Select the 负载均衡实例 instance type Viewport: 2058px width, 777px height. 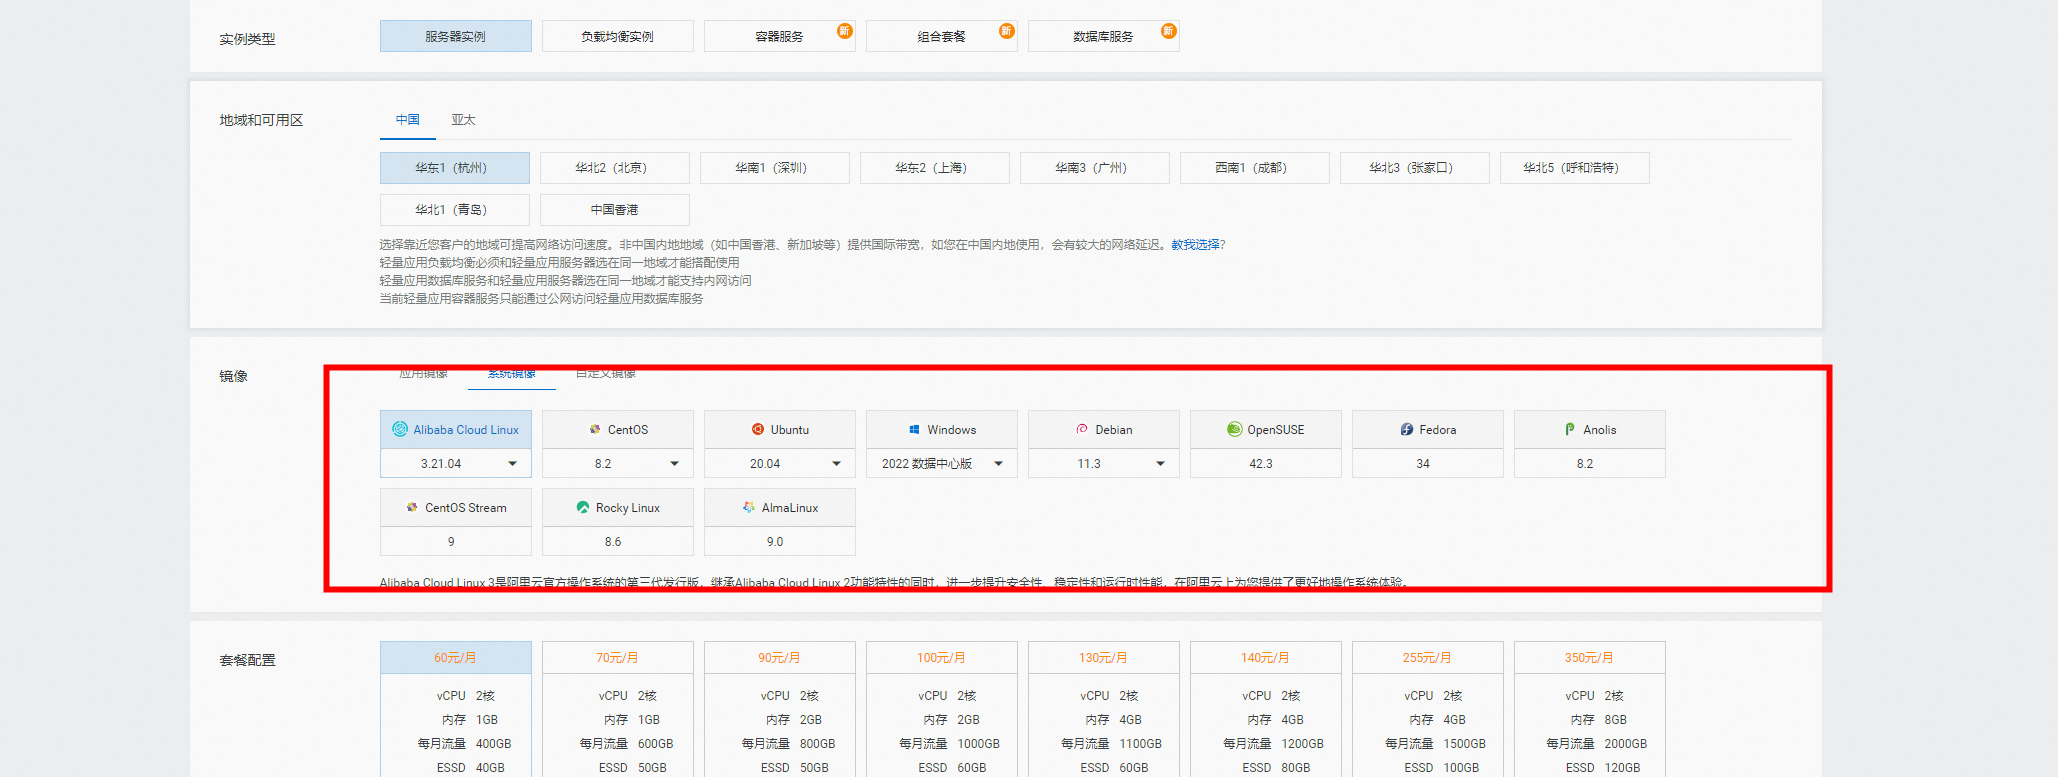tap(618, 36)
